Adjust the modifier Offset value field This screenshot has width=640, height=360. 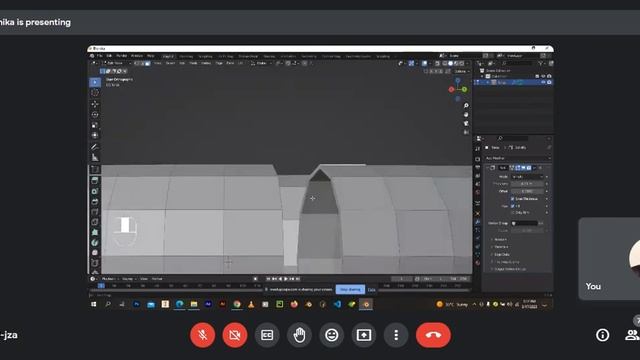tap(527, 191)
